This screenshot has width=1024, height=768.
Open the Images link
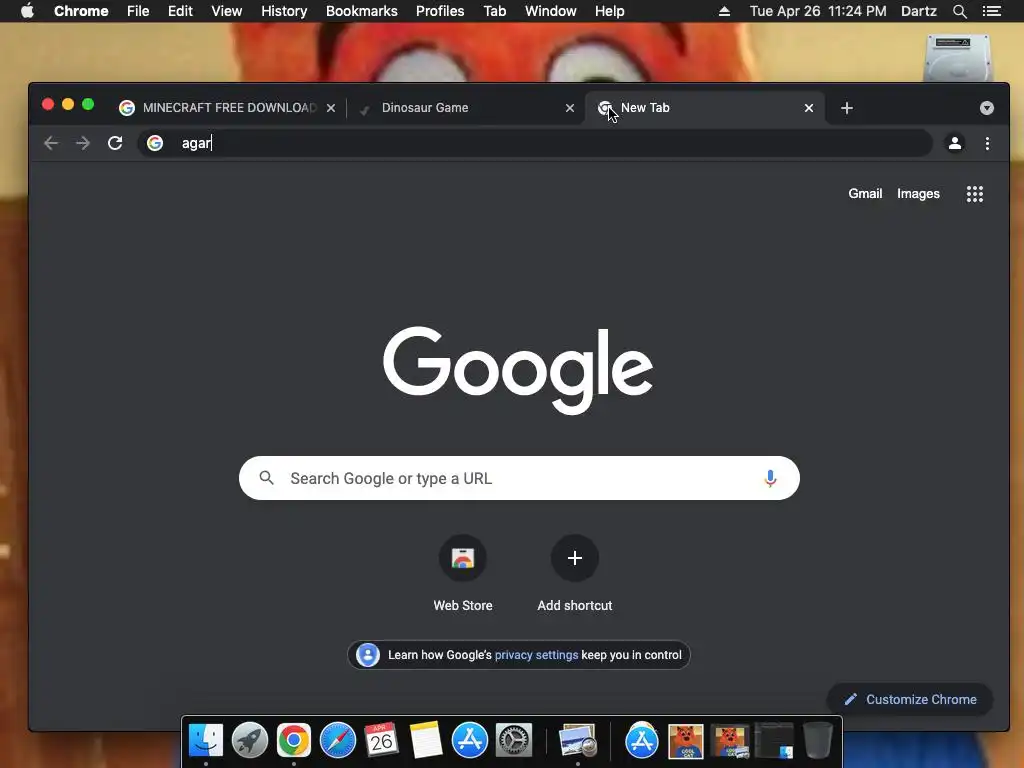point(918,194)
